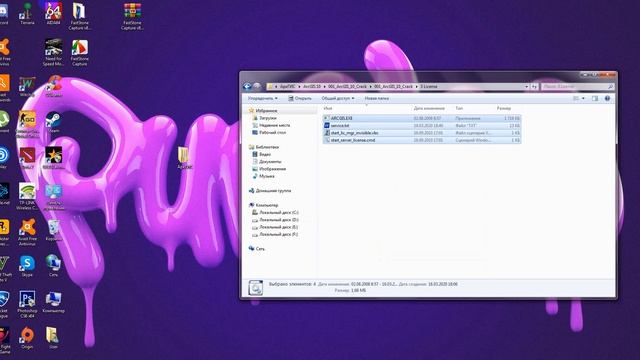This screenshot has width=640, height=360.
Task: Click the 3 License breadcrumb segment
Action: pyautogui.click(x=429, y=87)
